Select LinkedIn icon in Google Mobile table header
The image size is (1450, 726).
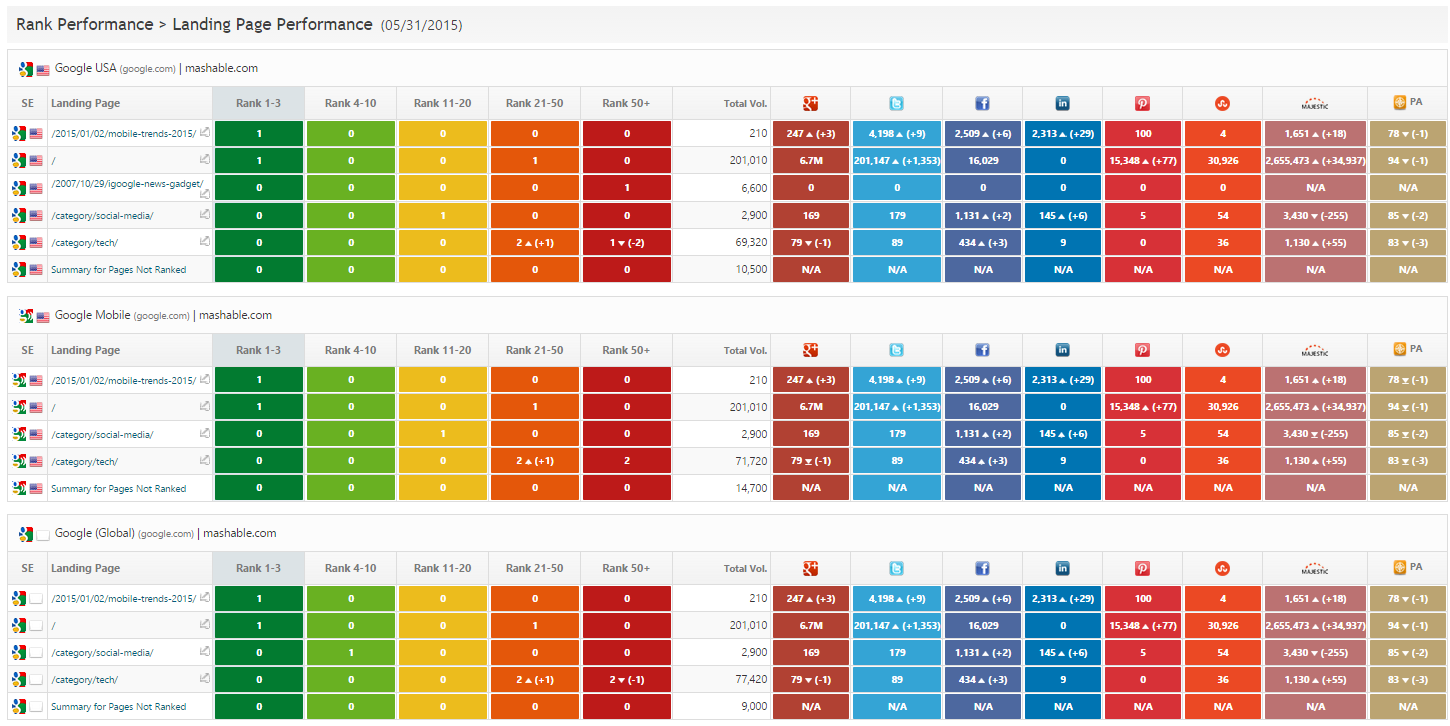click(1062, 350)
